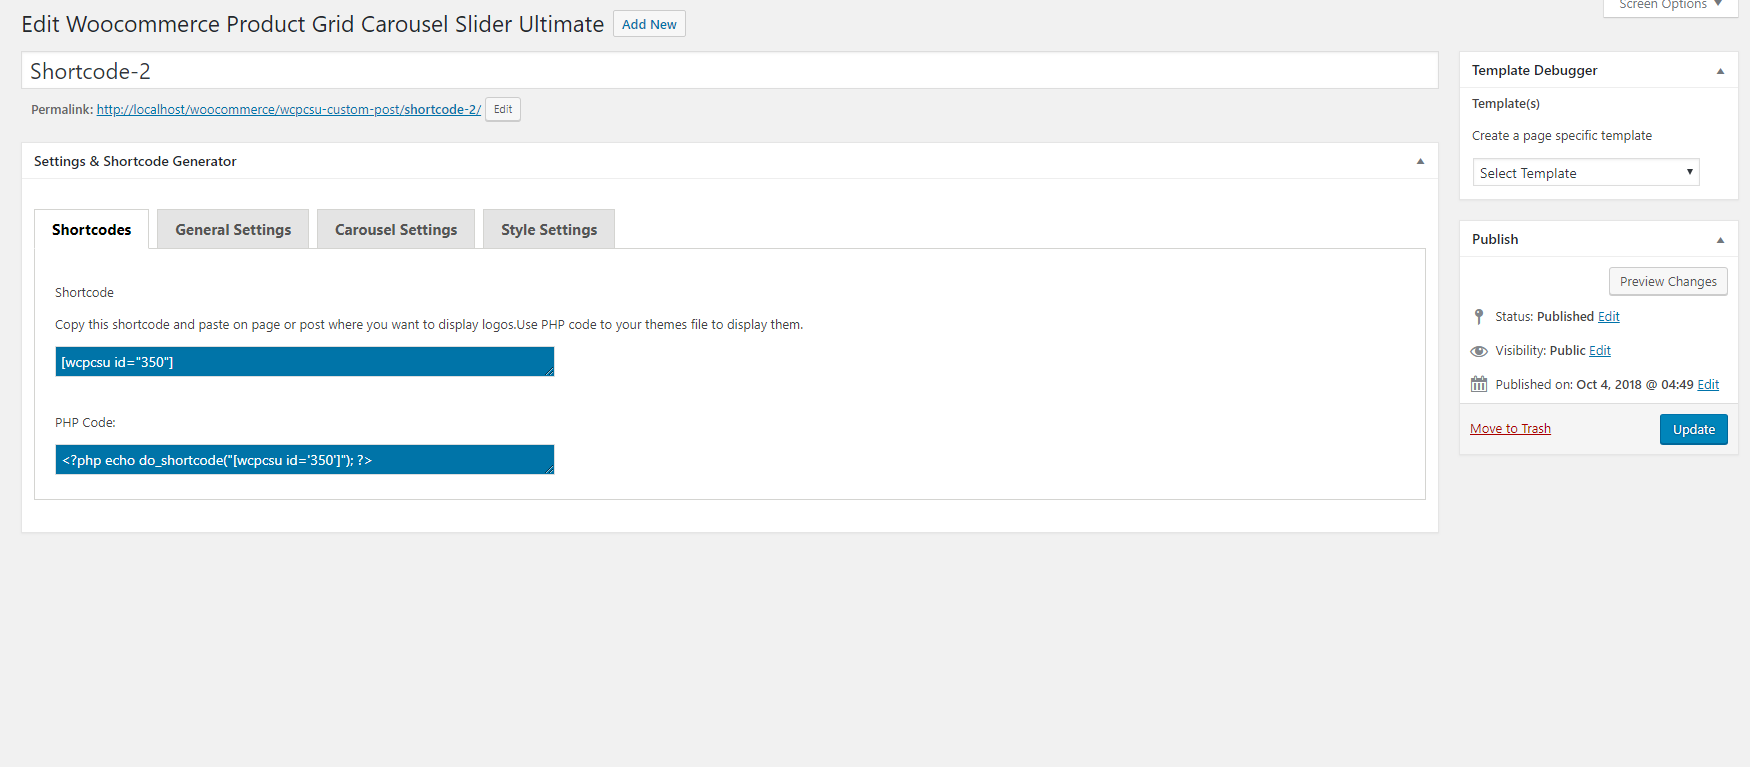Image resolution: width=1750 pixels, height=767 pixels.
Task: Open the Carousel Settings tab
Action: click(396, 230)
